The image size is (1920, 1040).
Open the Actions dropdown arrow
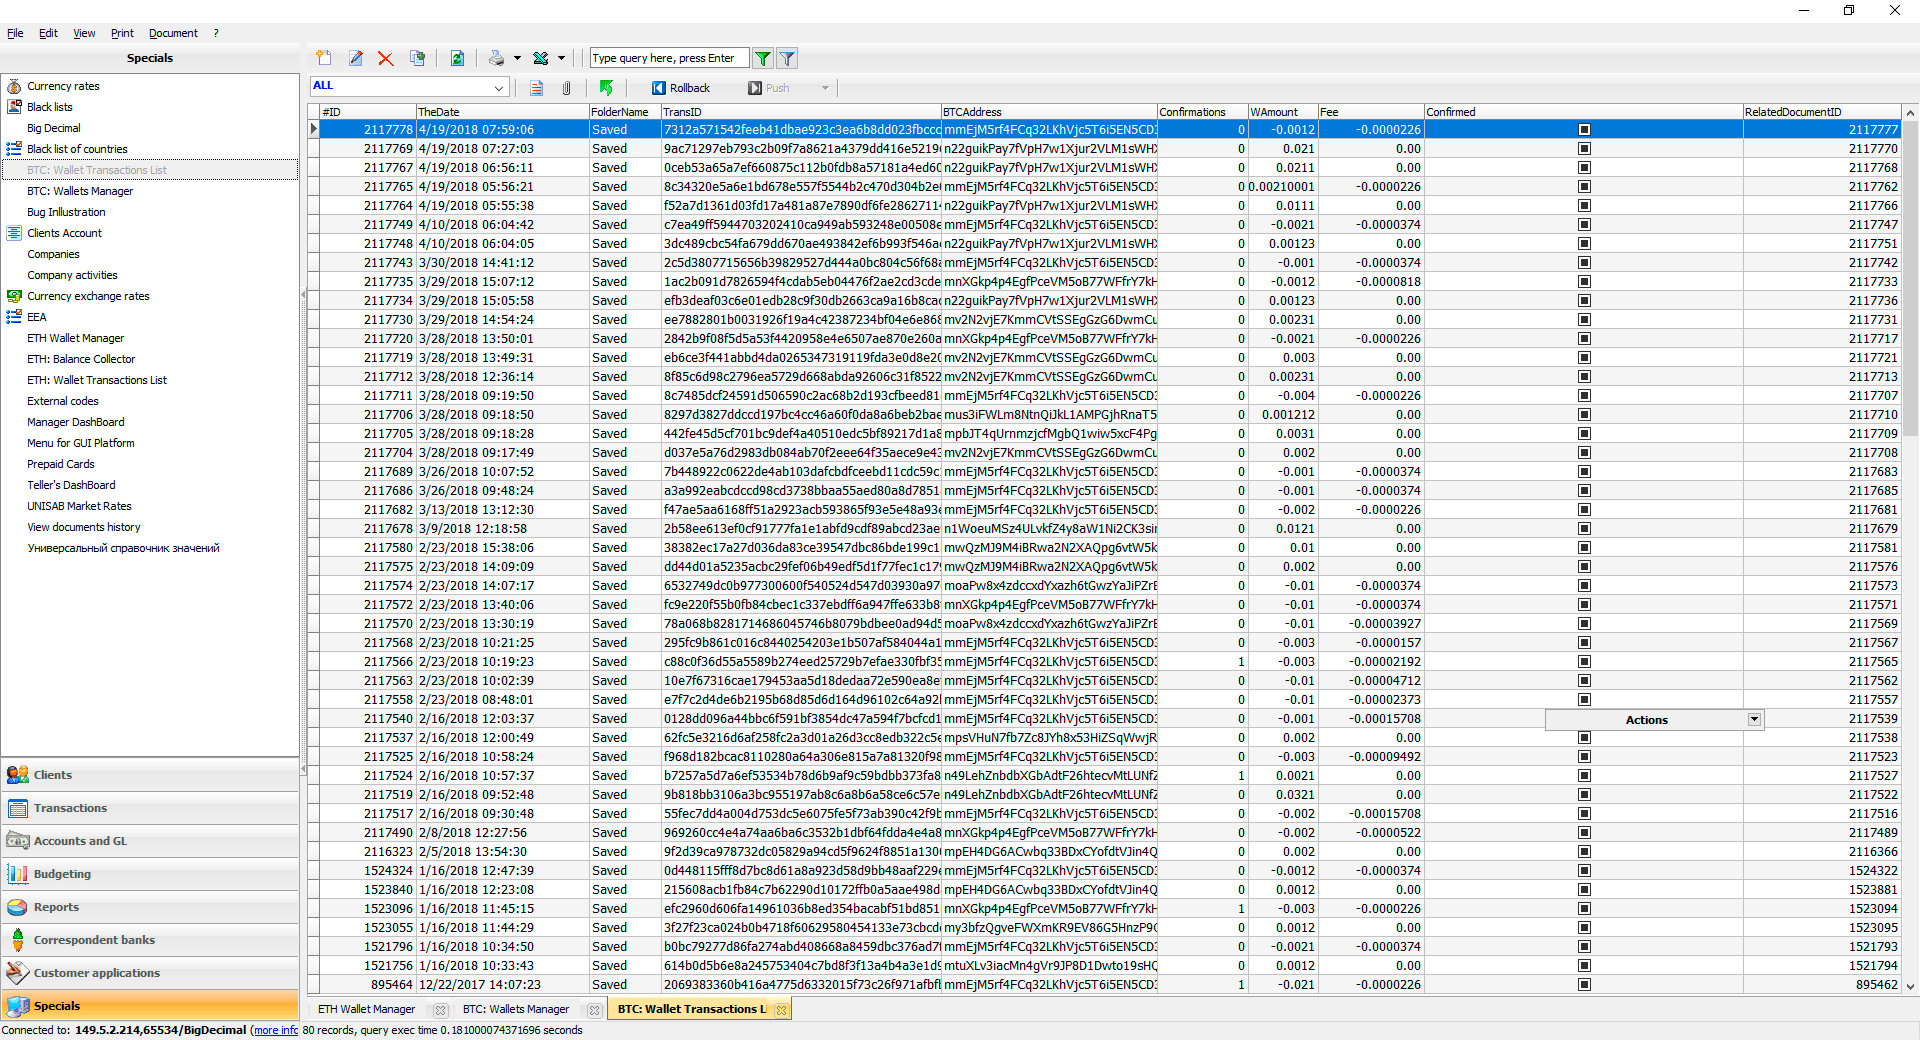tap(1754, 720)
